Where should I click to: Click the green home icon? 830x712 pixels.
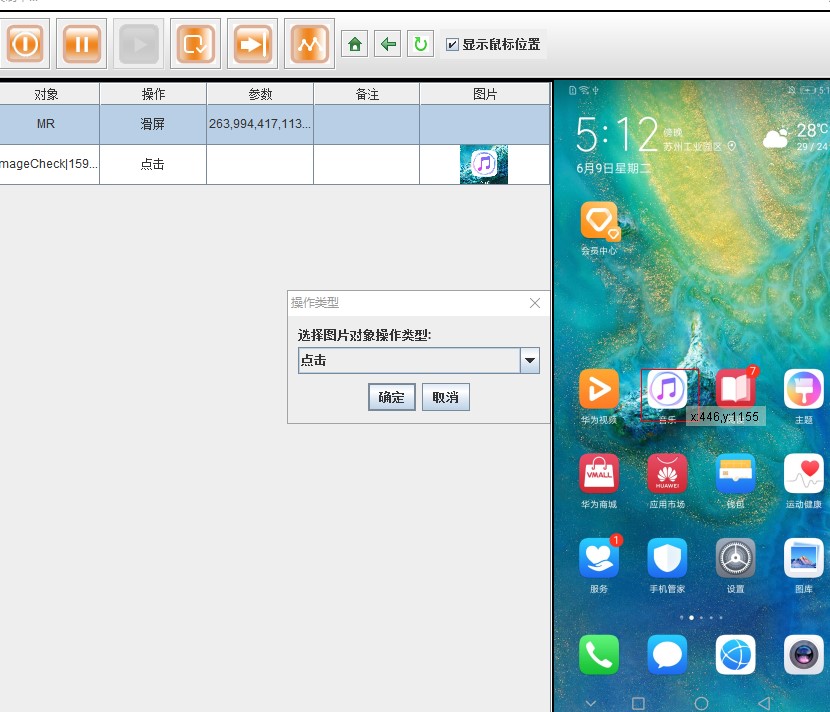(354, 44)
